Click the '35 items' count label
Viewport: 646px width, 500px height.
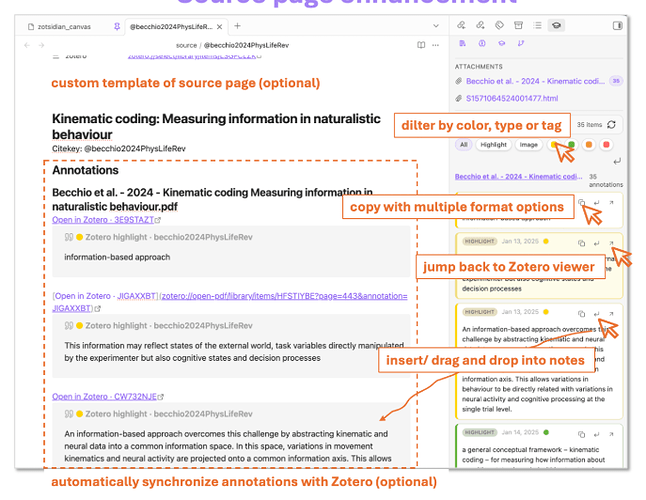[x=589, y=124]
